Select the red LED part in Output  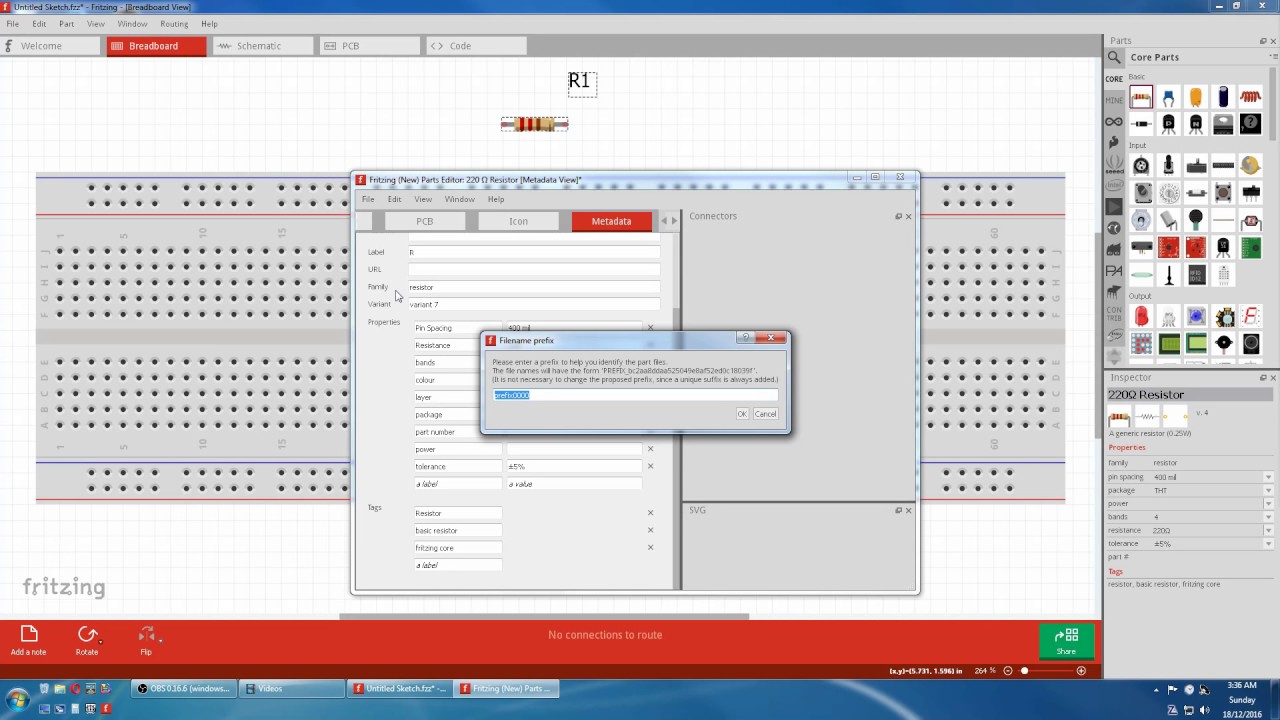tap(1141, 316)
